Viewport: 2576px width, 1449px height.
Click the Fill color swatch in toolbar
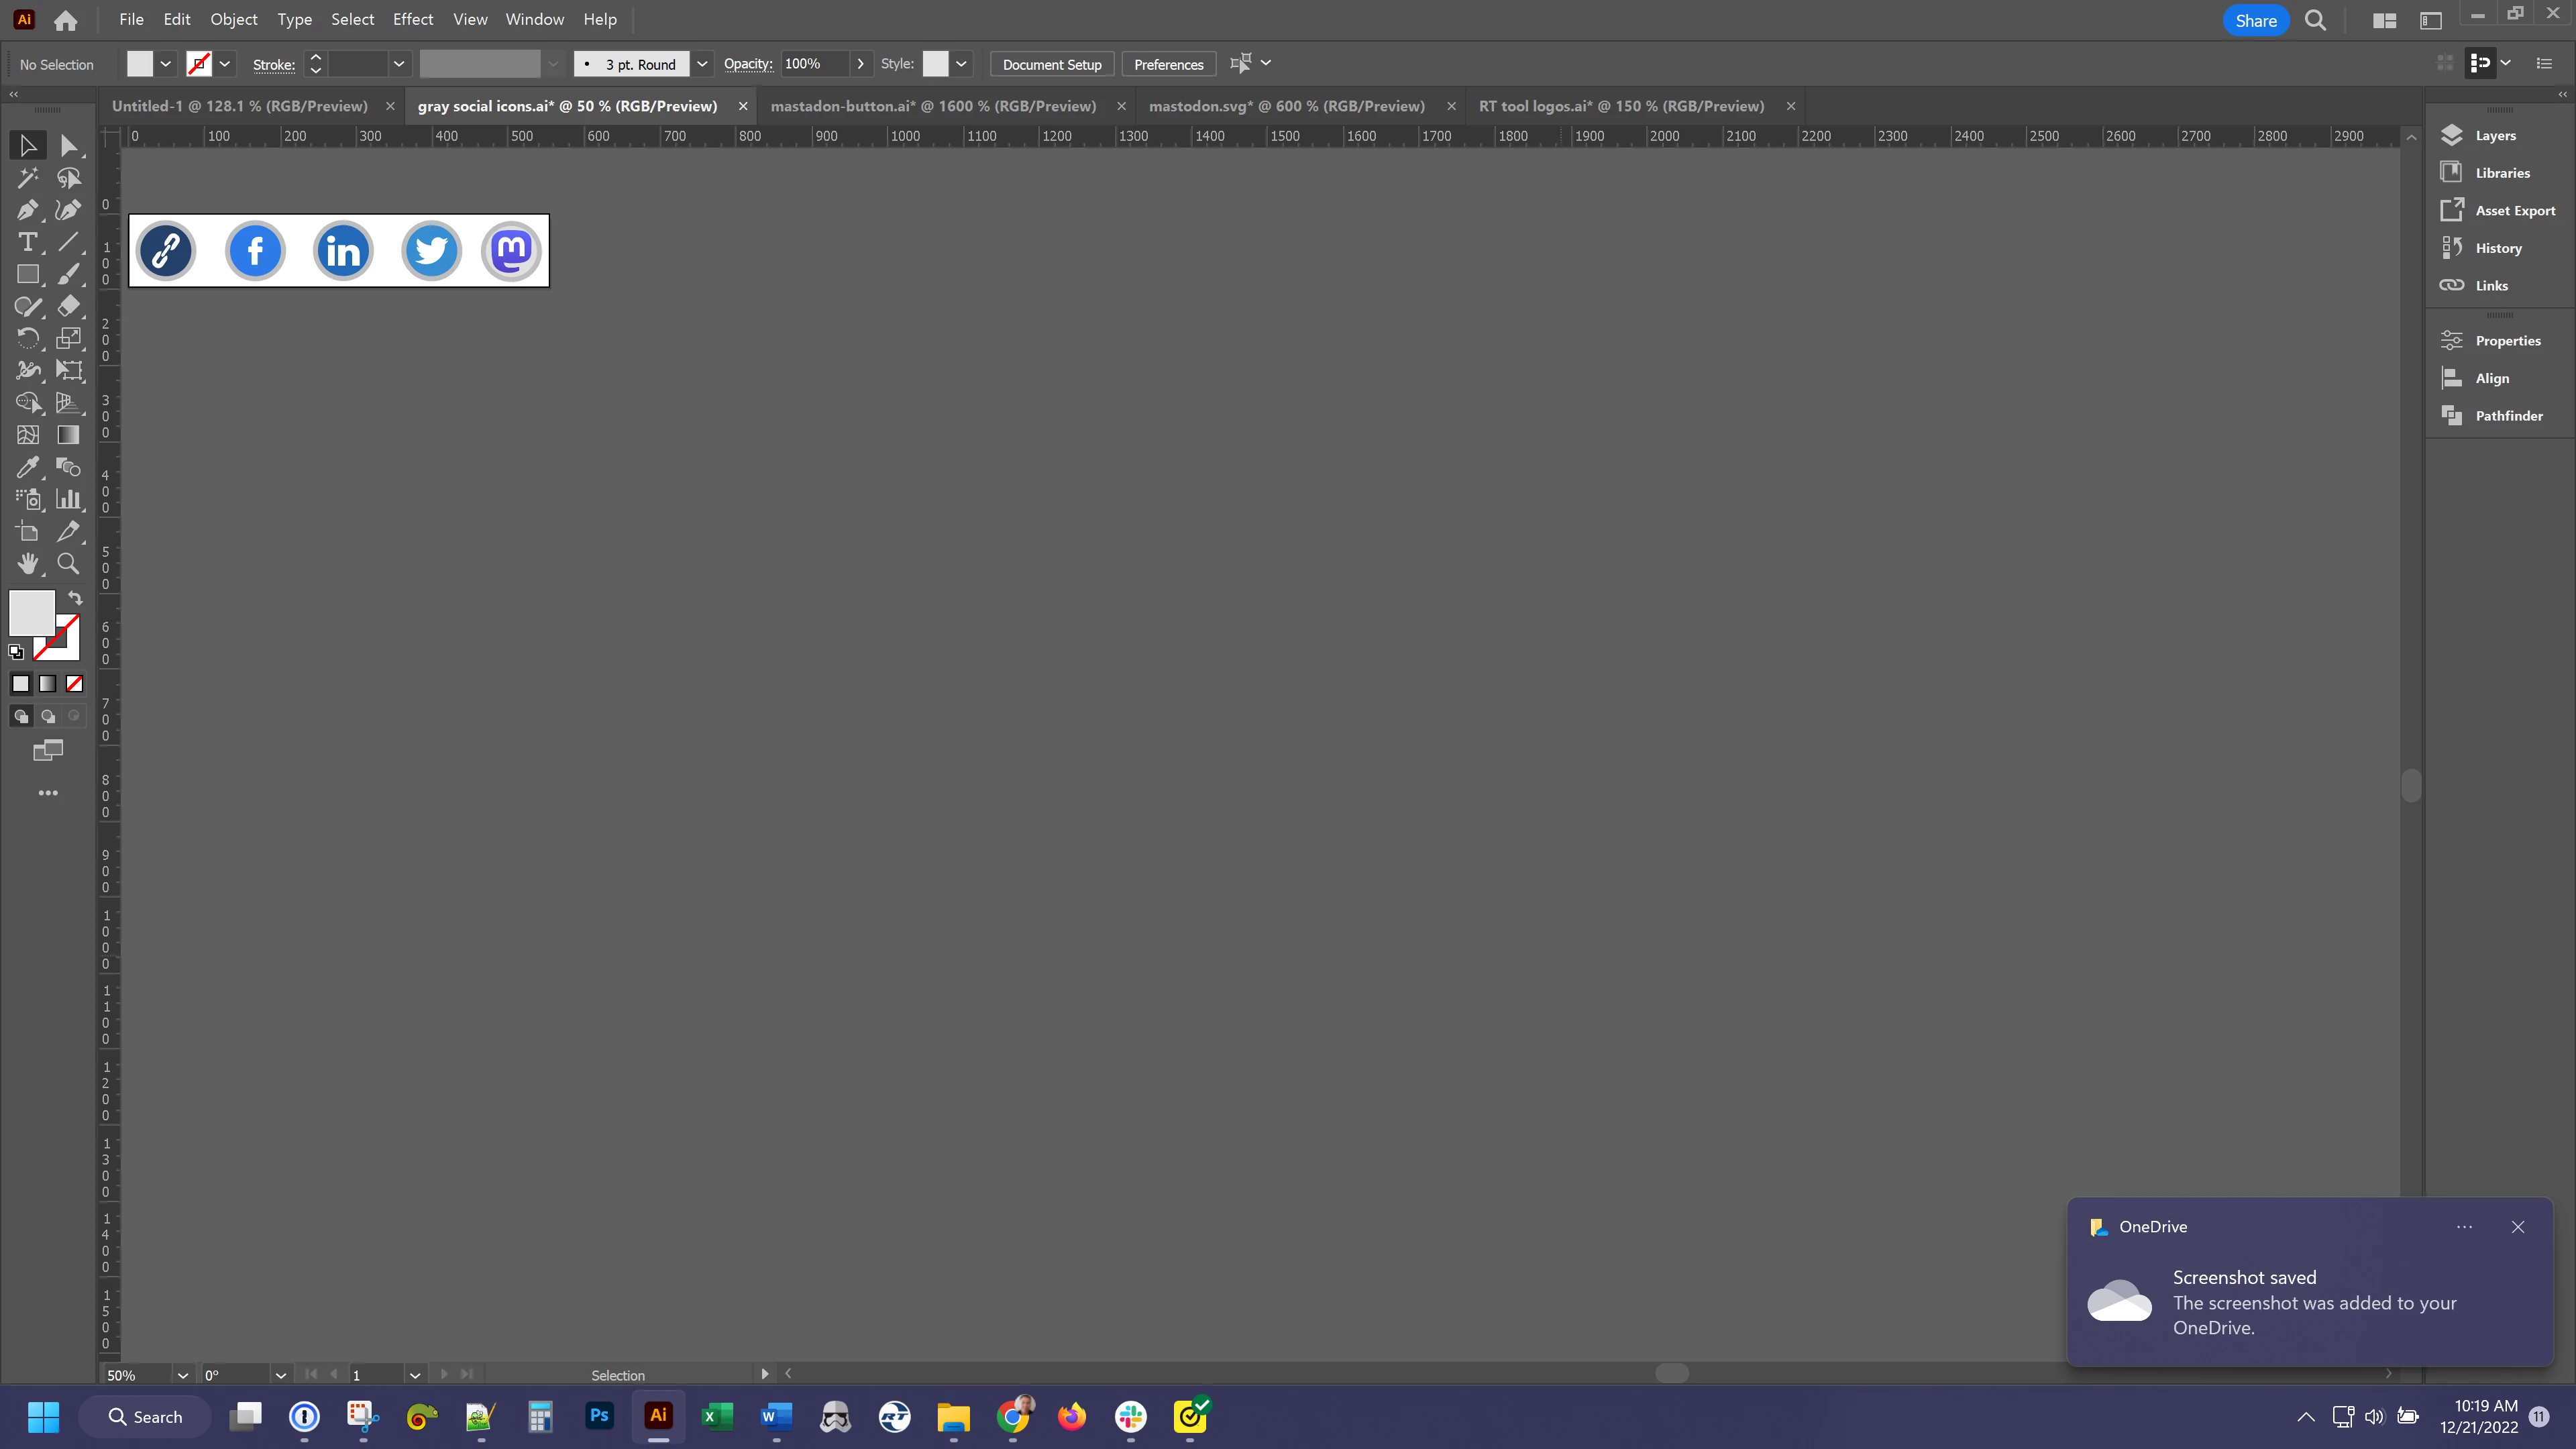(x=31, y=612)
